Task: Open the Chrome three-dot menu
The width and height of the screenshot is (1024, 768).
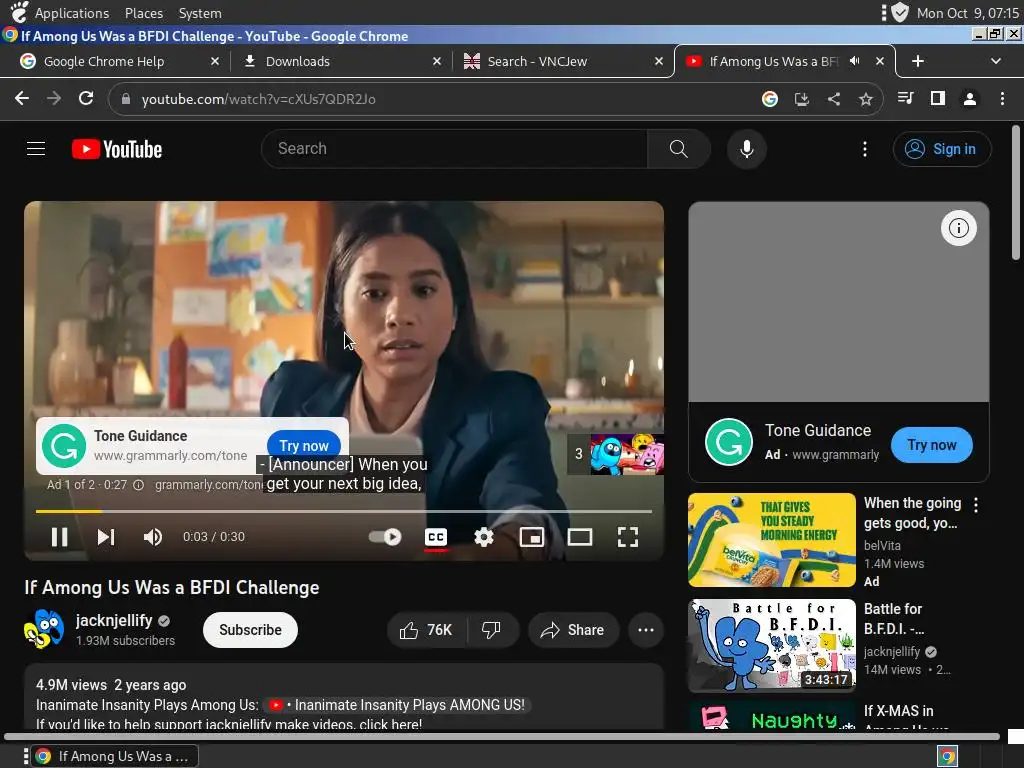Action: [x=1002, y=99]
